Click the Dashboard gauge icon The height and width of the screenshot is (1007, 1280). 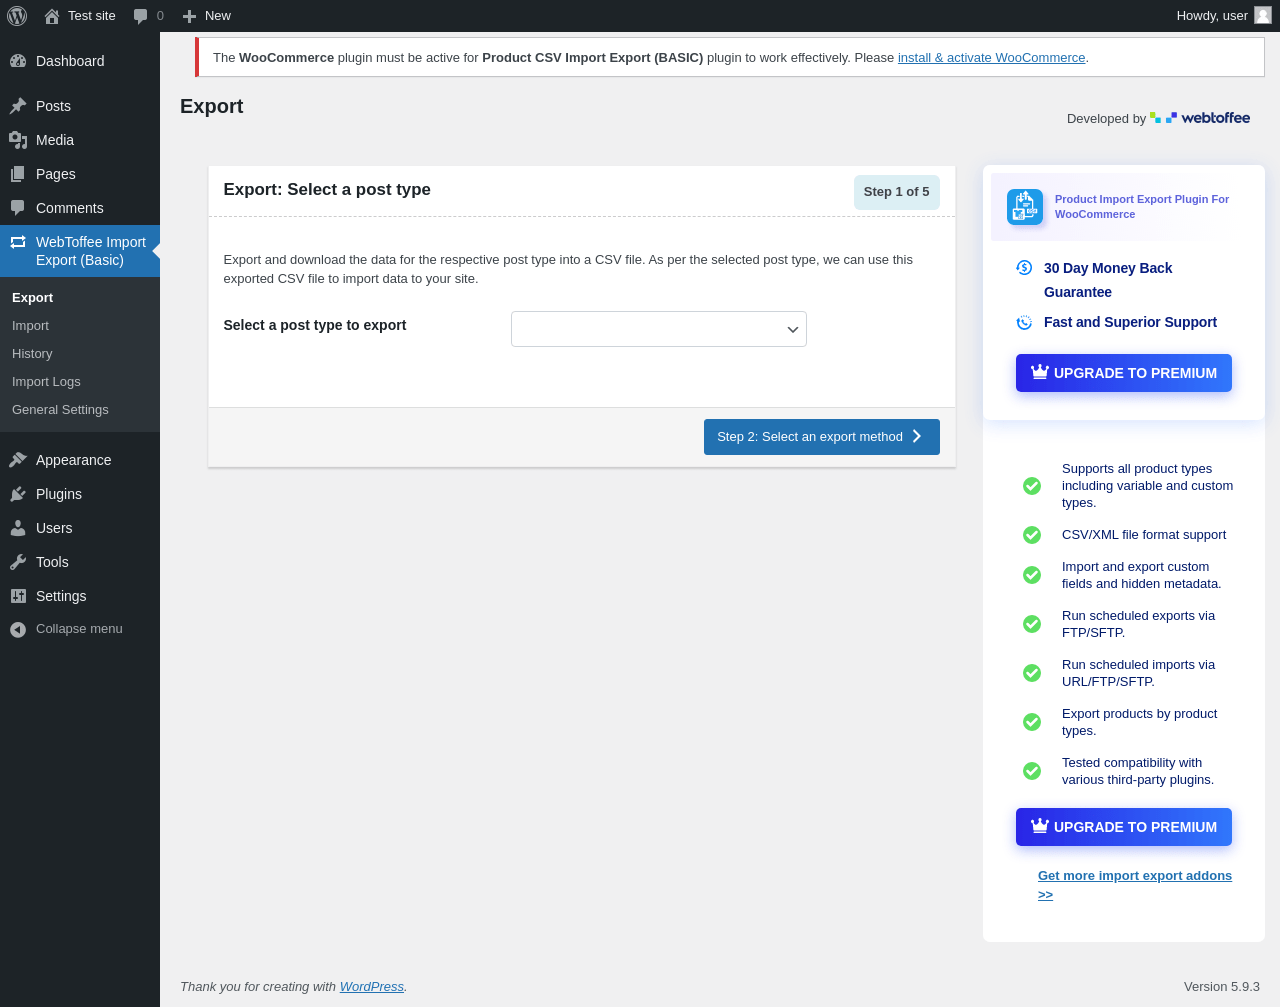(x=18, y=61)
